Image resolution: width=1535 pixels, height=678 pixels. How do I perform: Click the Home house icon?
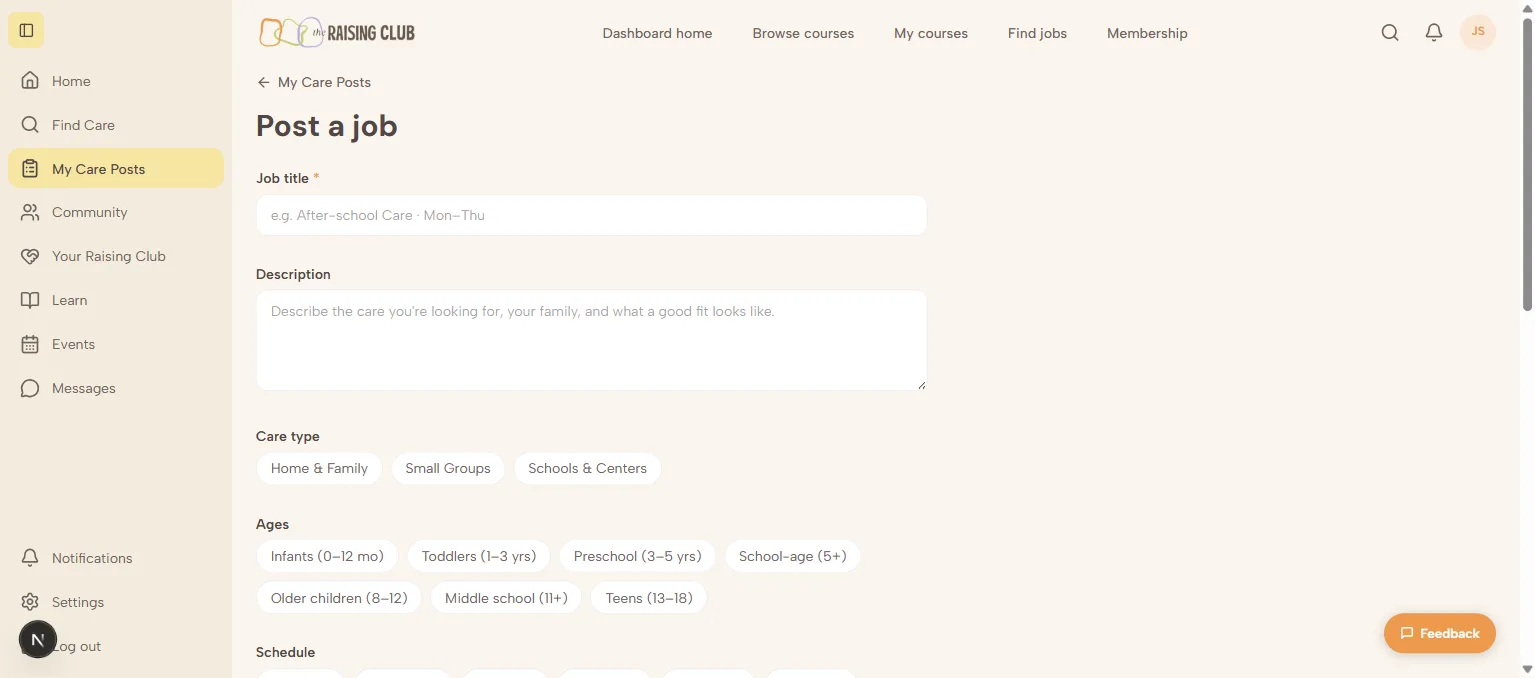click(x=30, y=81)
